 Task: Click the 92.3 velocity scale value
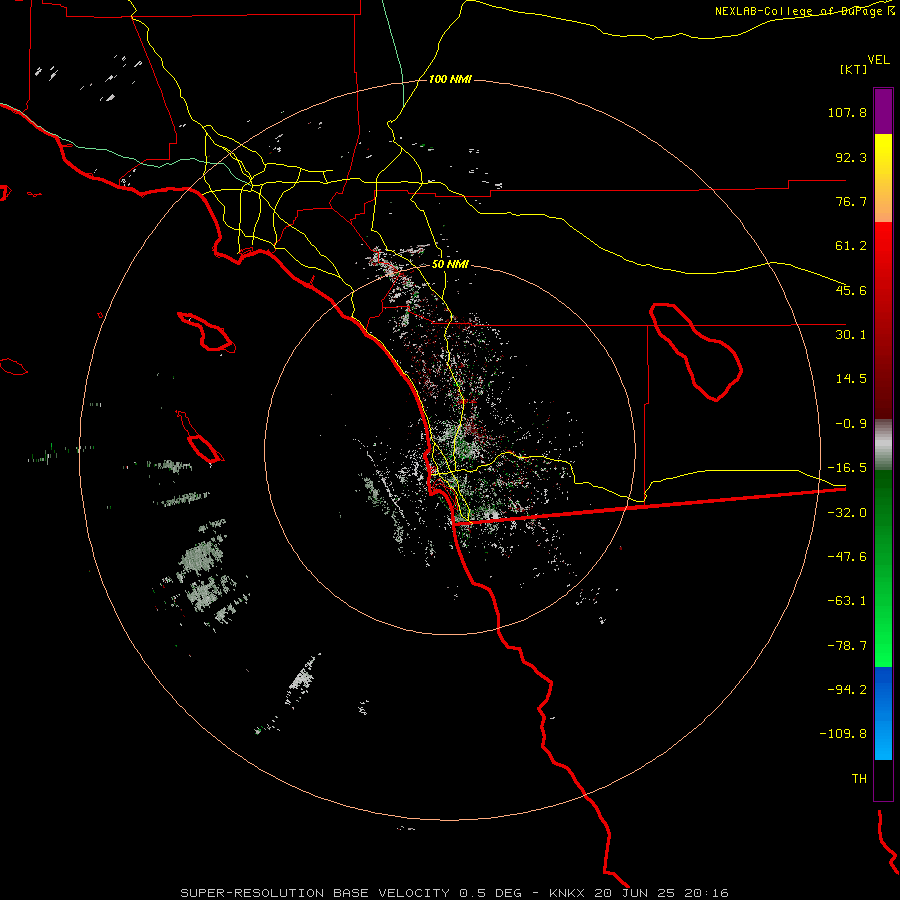[x=851, y=157]
